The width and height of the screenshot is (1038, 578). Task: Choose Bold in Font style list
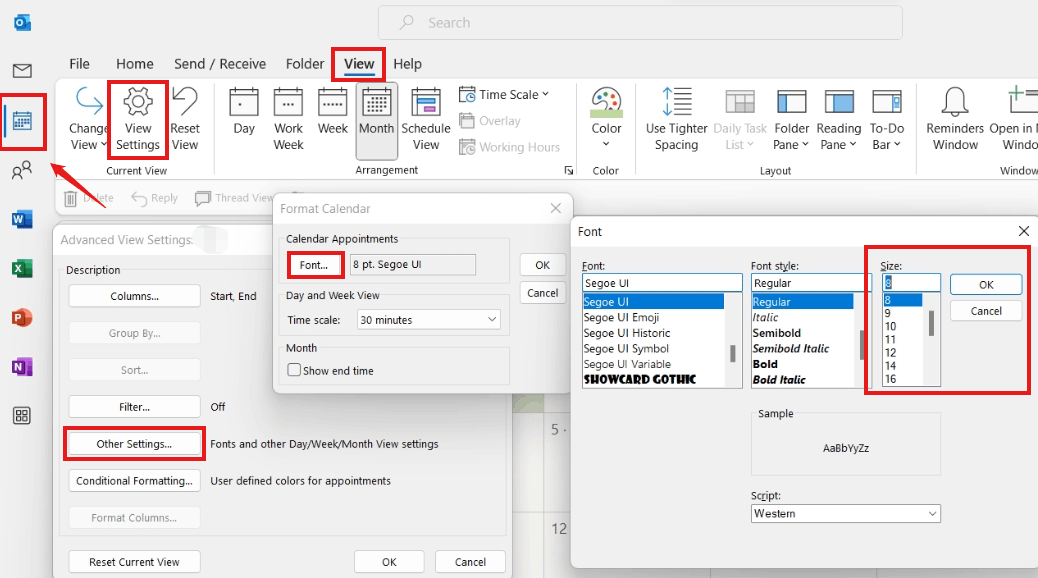coord(765,364)
